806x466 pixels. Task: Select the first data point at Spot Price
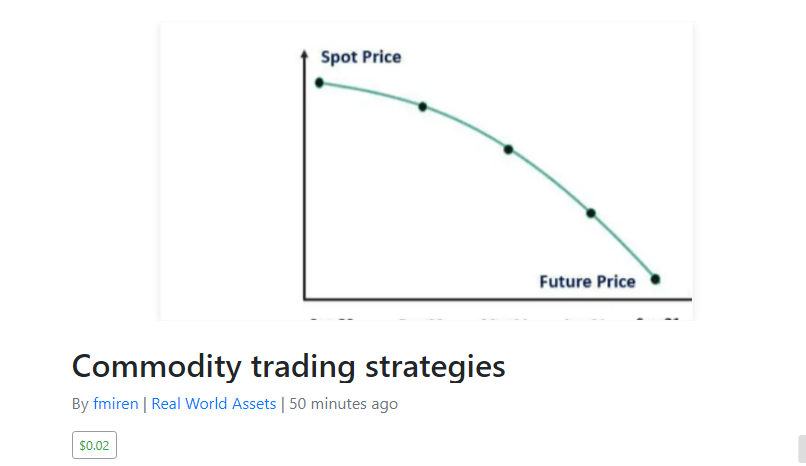[x=319, y=82]
